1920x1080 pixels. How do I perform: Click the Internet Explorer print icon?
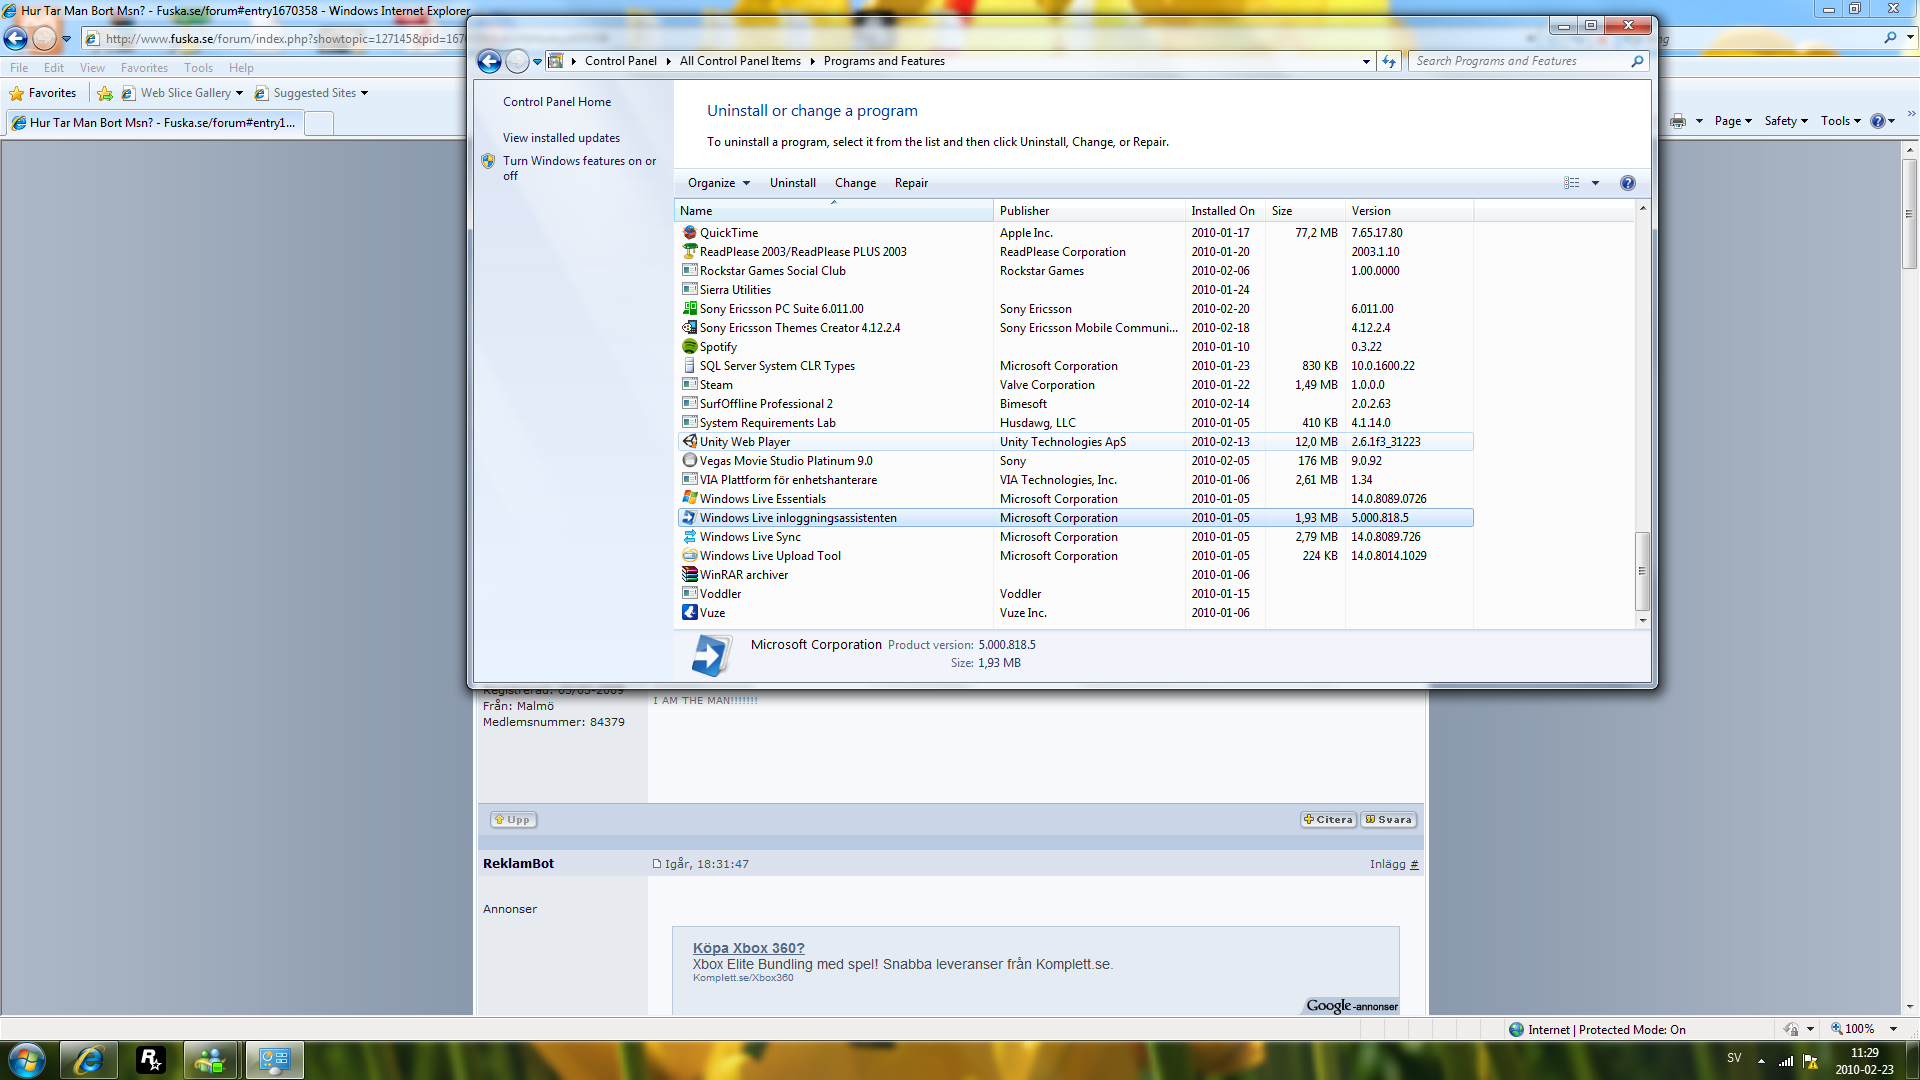click(x=1678, y=121)
